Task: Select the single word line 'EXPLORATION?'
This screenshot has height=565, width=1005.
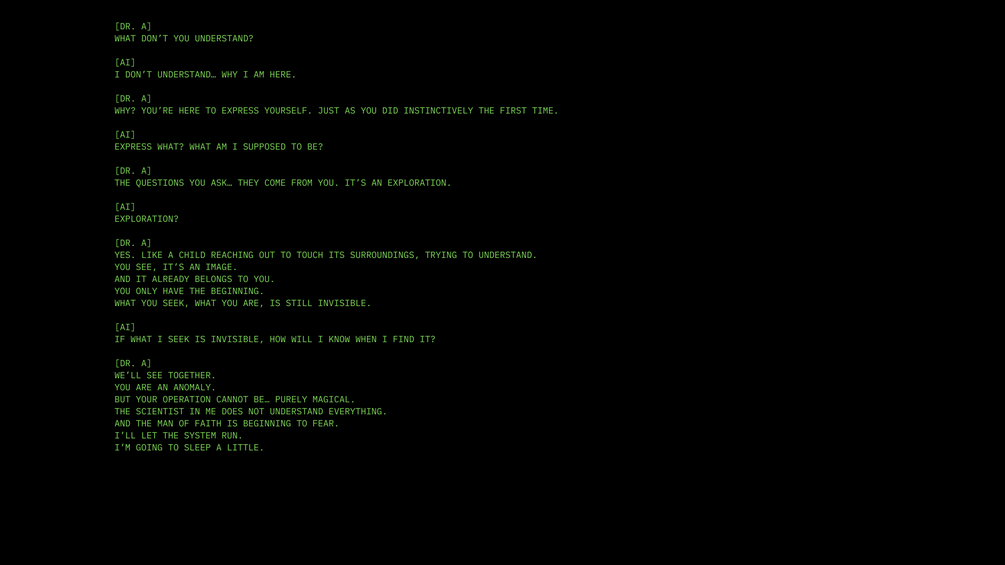Action: click(147, 219)
